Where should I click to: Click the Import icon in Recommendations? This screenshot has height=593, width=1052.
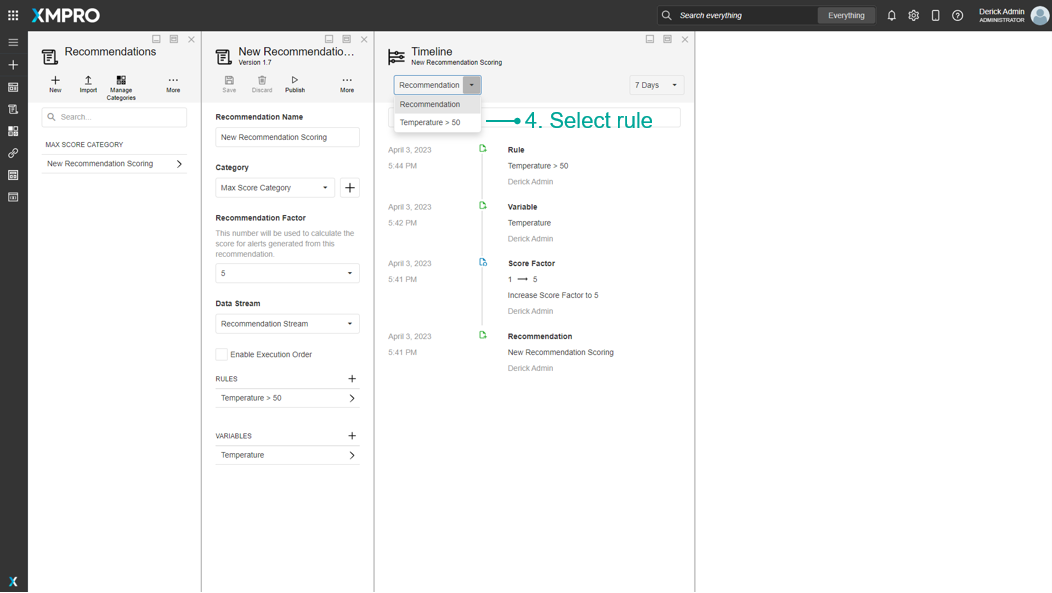[88, 81]
